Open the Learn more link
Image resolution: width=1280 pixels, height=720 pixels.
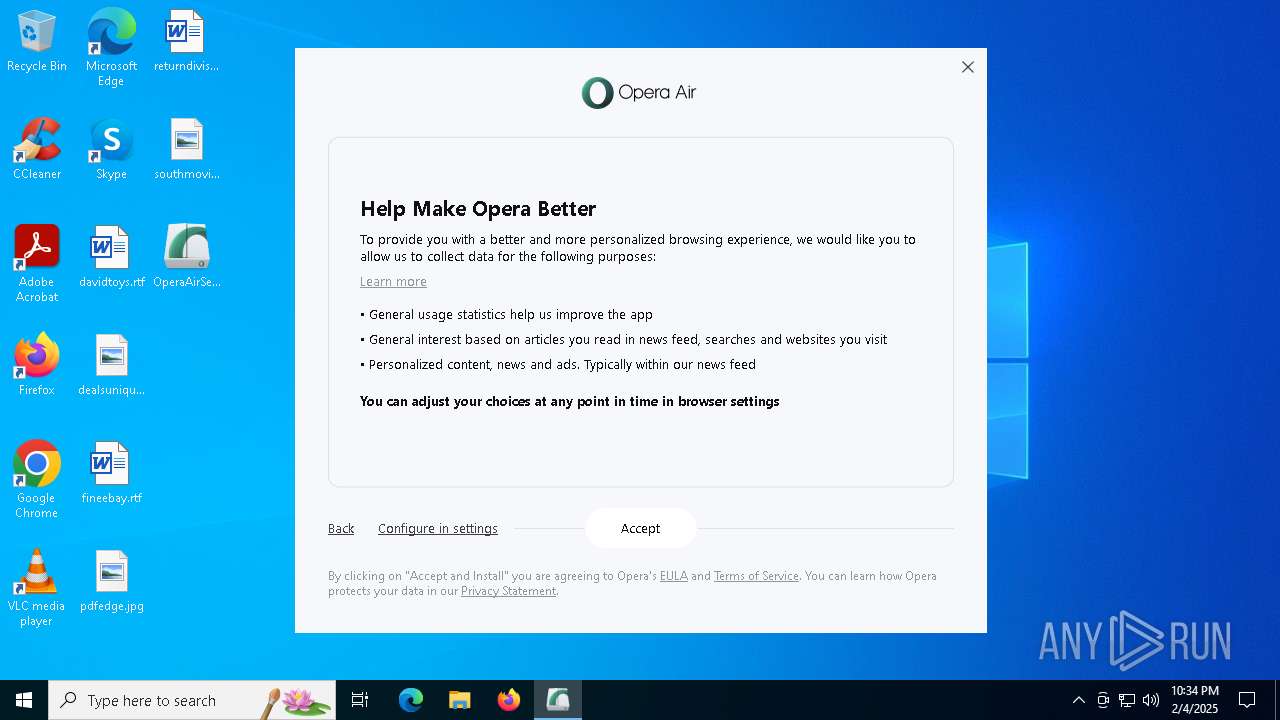click(393, 282)
